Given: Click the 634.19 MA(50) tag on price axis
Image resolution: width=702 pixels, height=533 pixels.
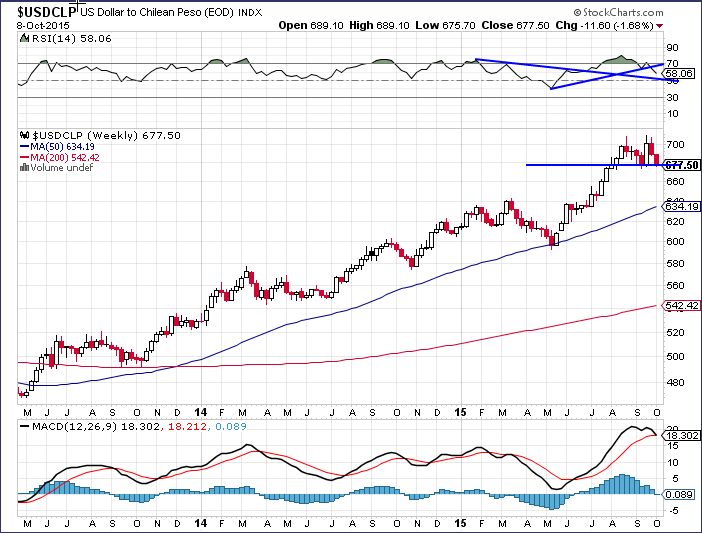Looking at the screenshot, I should click(x=682, y=206).
